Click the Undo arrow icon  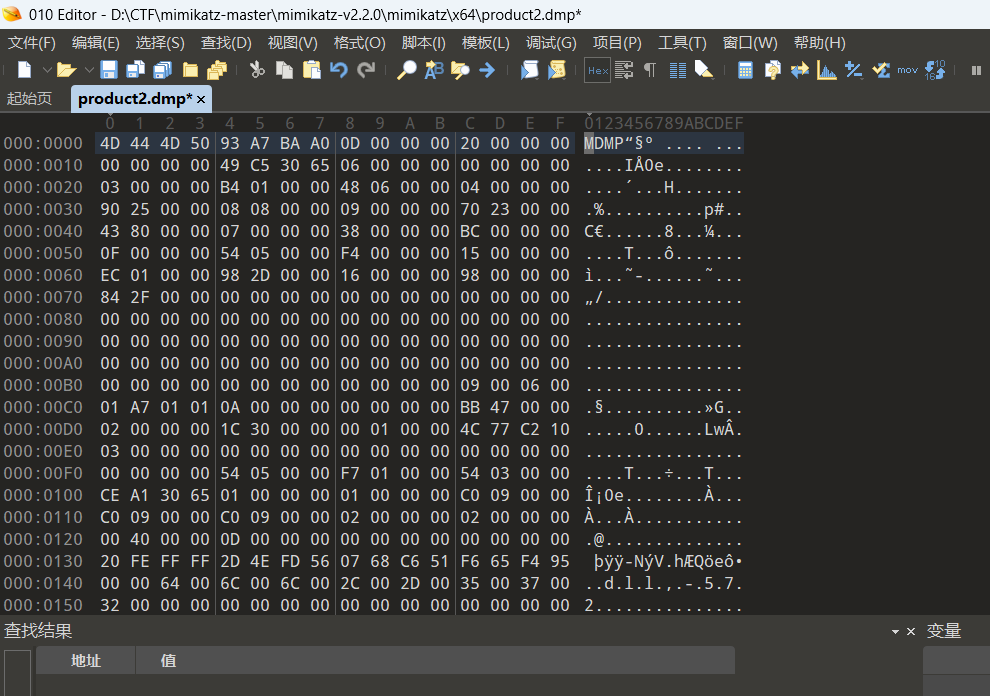click(x=339, y=70)
